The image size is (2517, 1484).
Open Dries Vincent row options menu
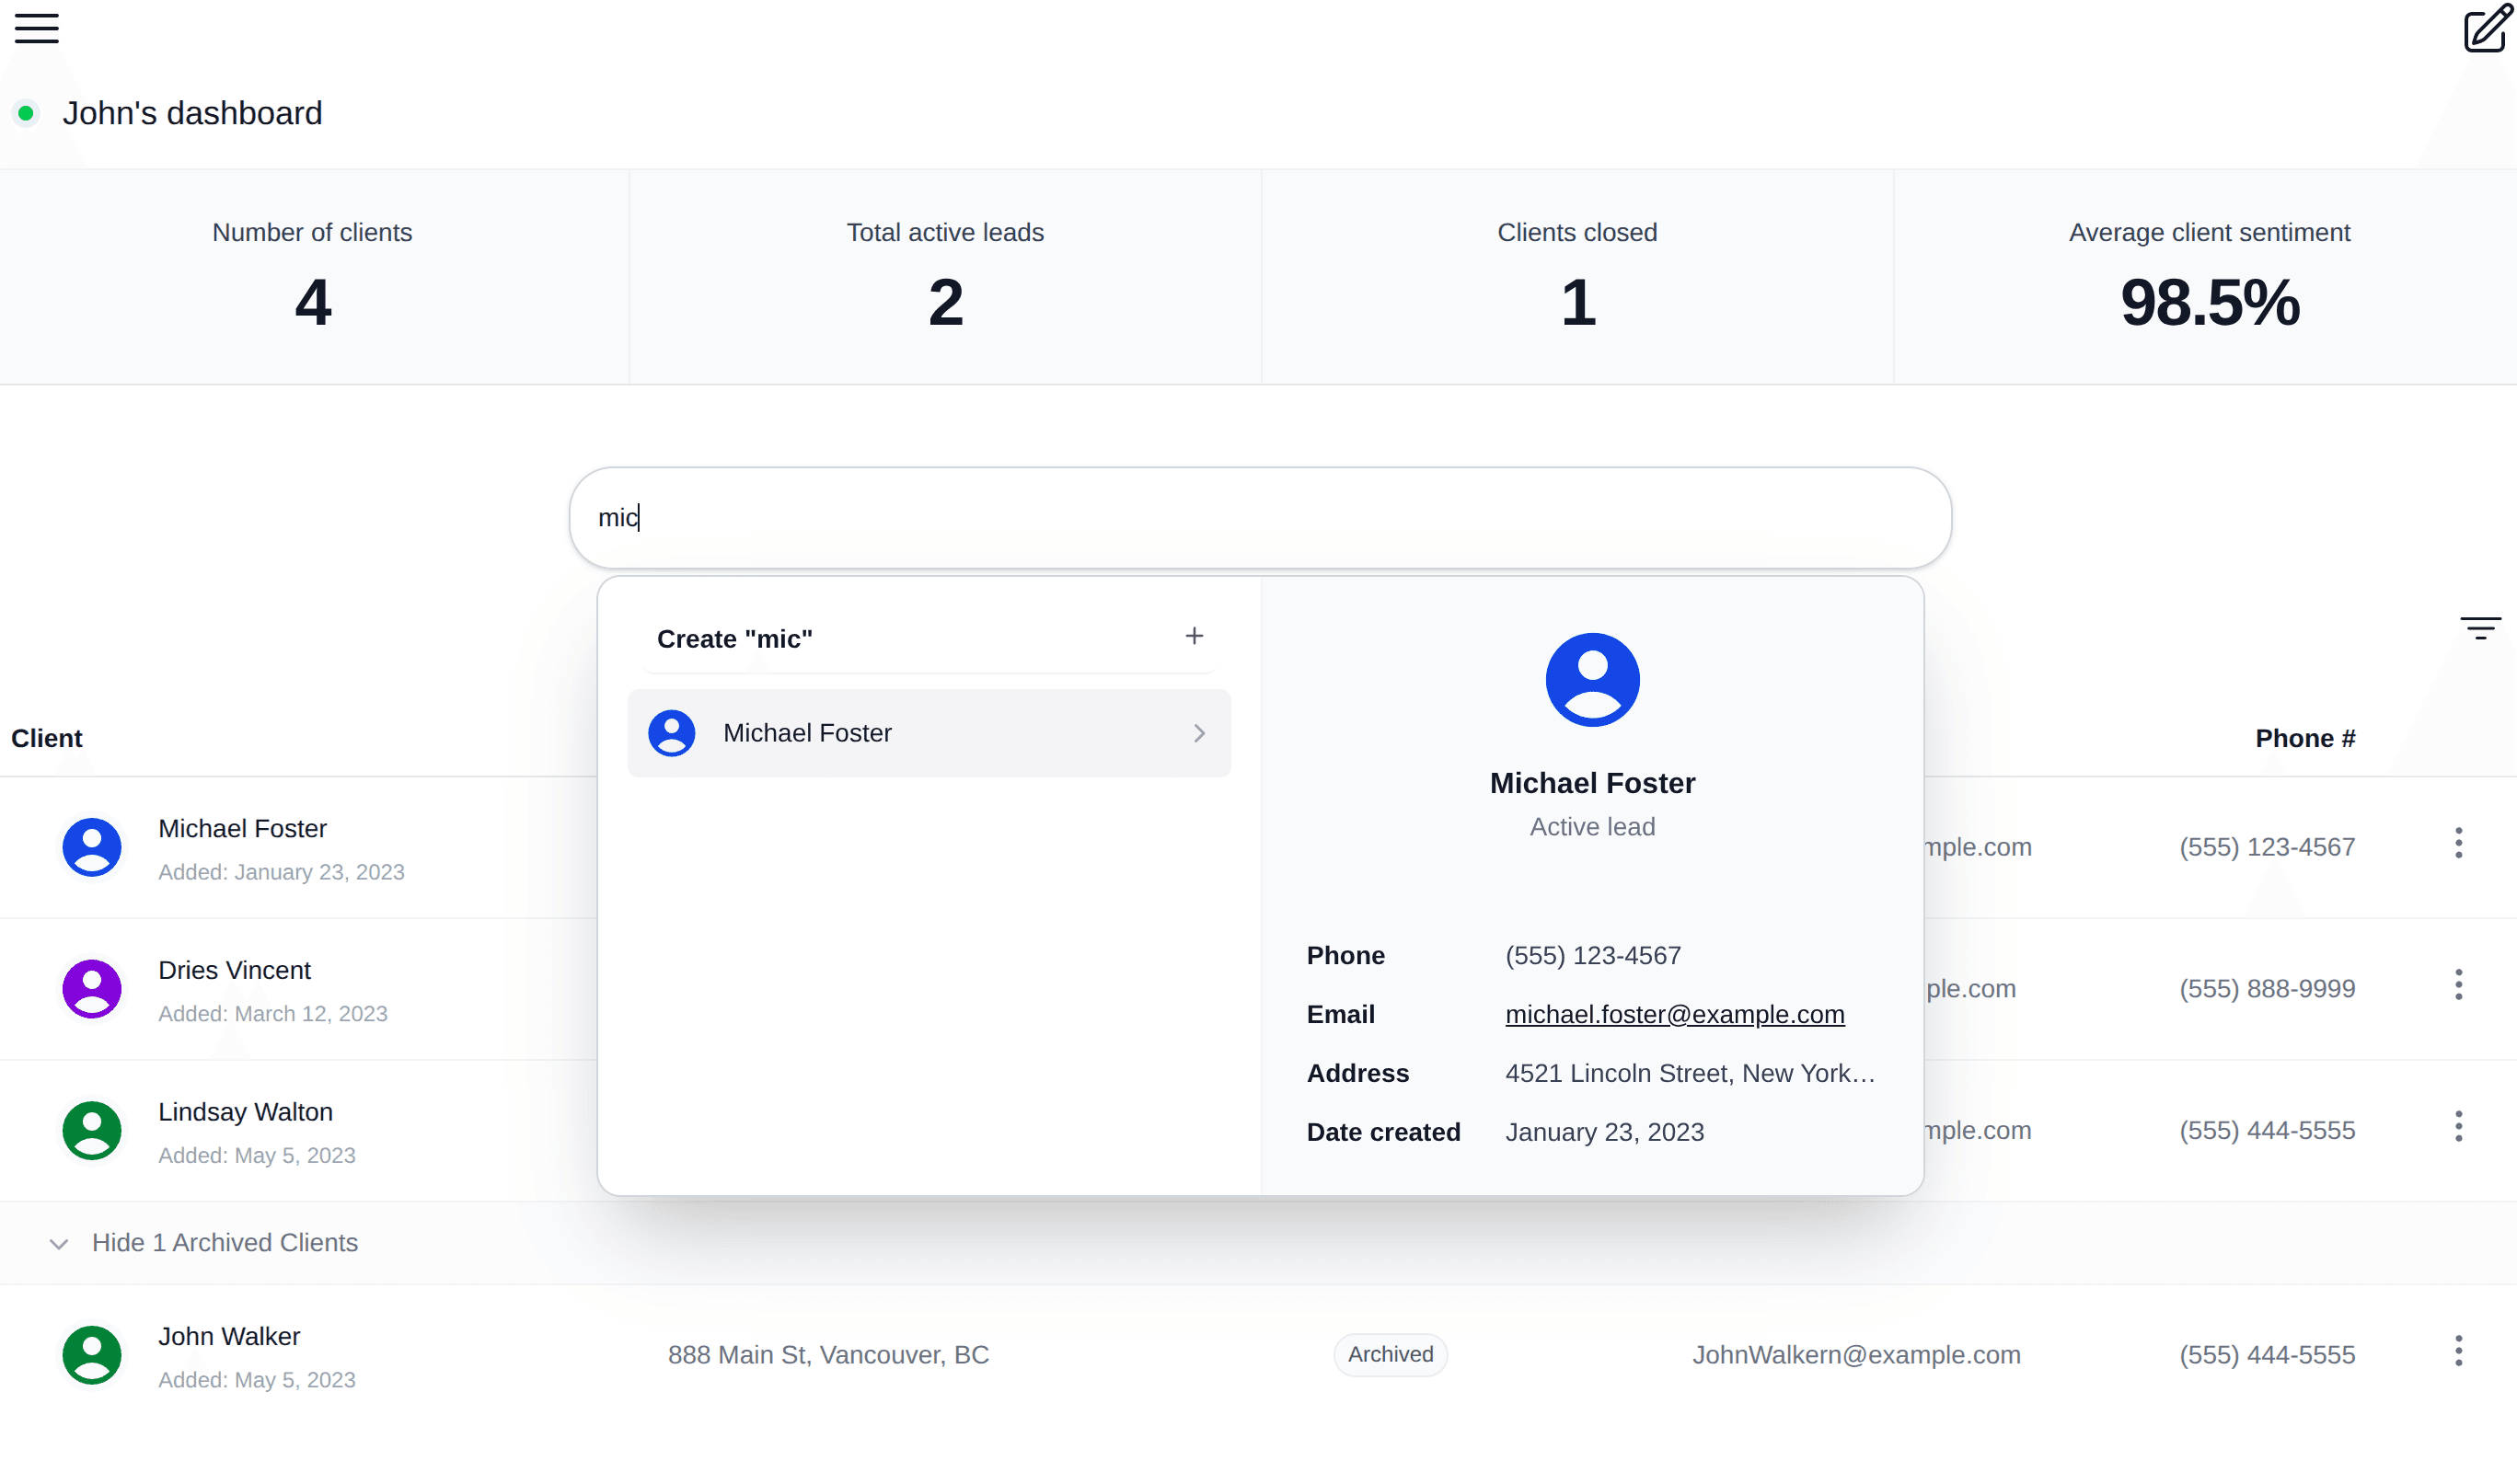coord(2458,986)
